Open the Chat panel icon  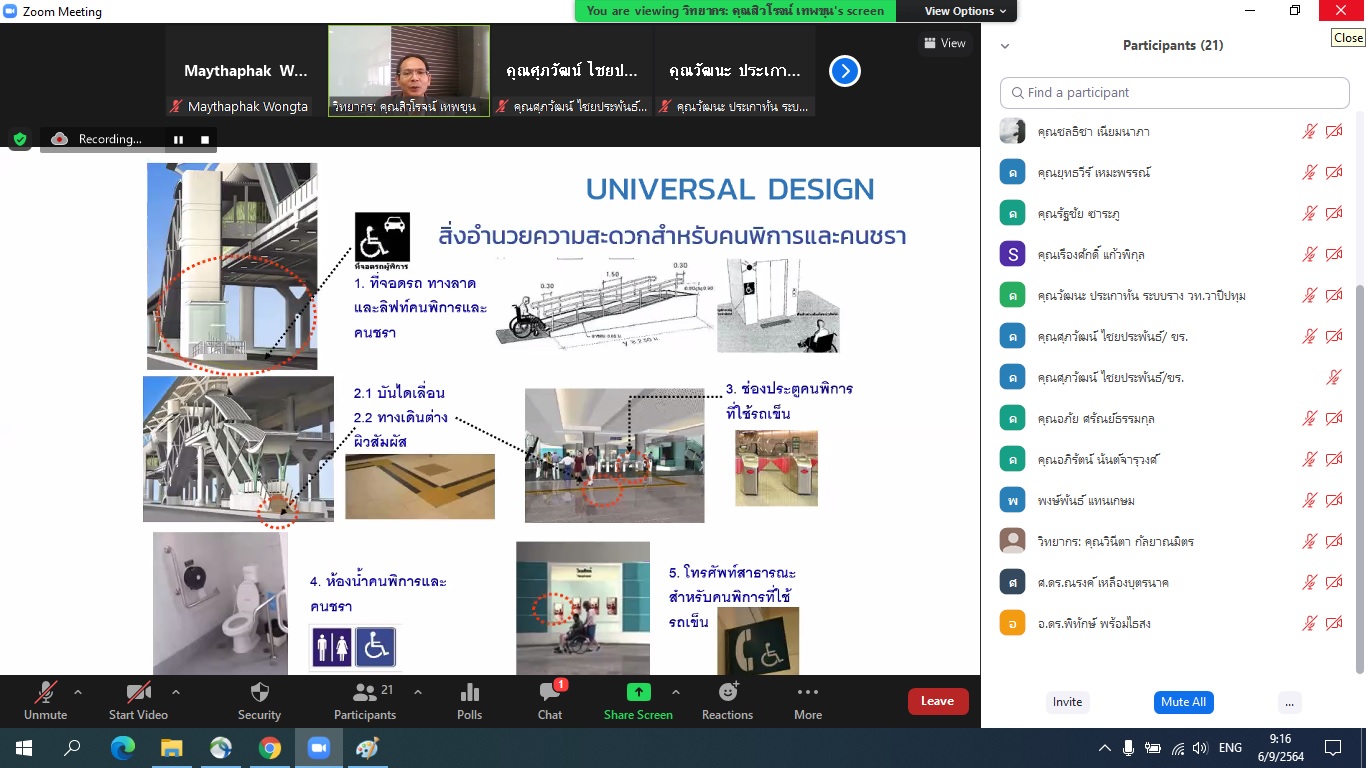click(x=549, y=693)
